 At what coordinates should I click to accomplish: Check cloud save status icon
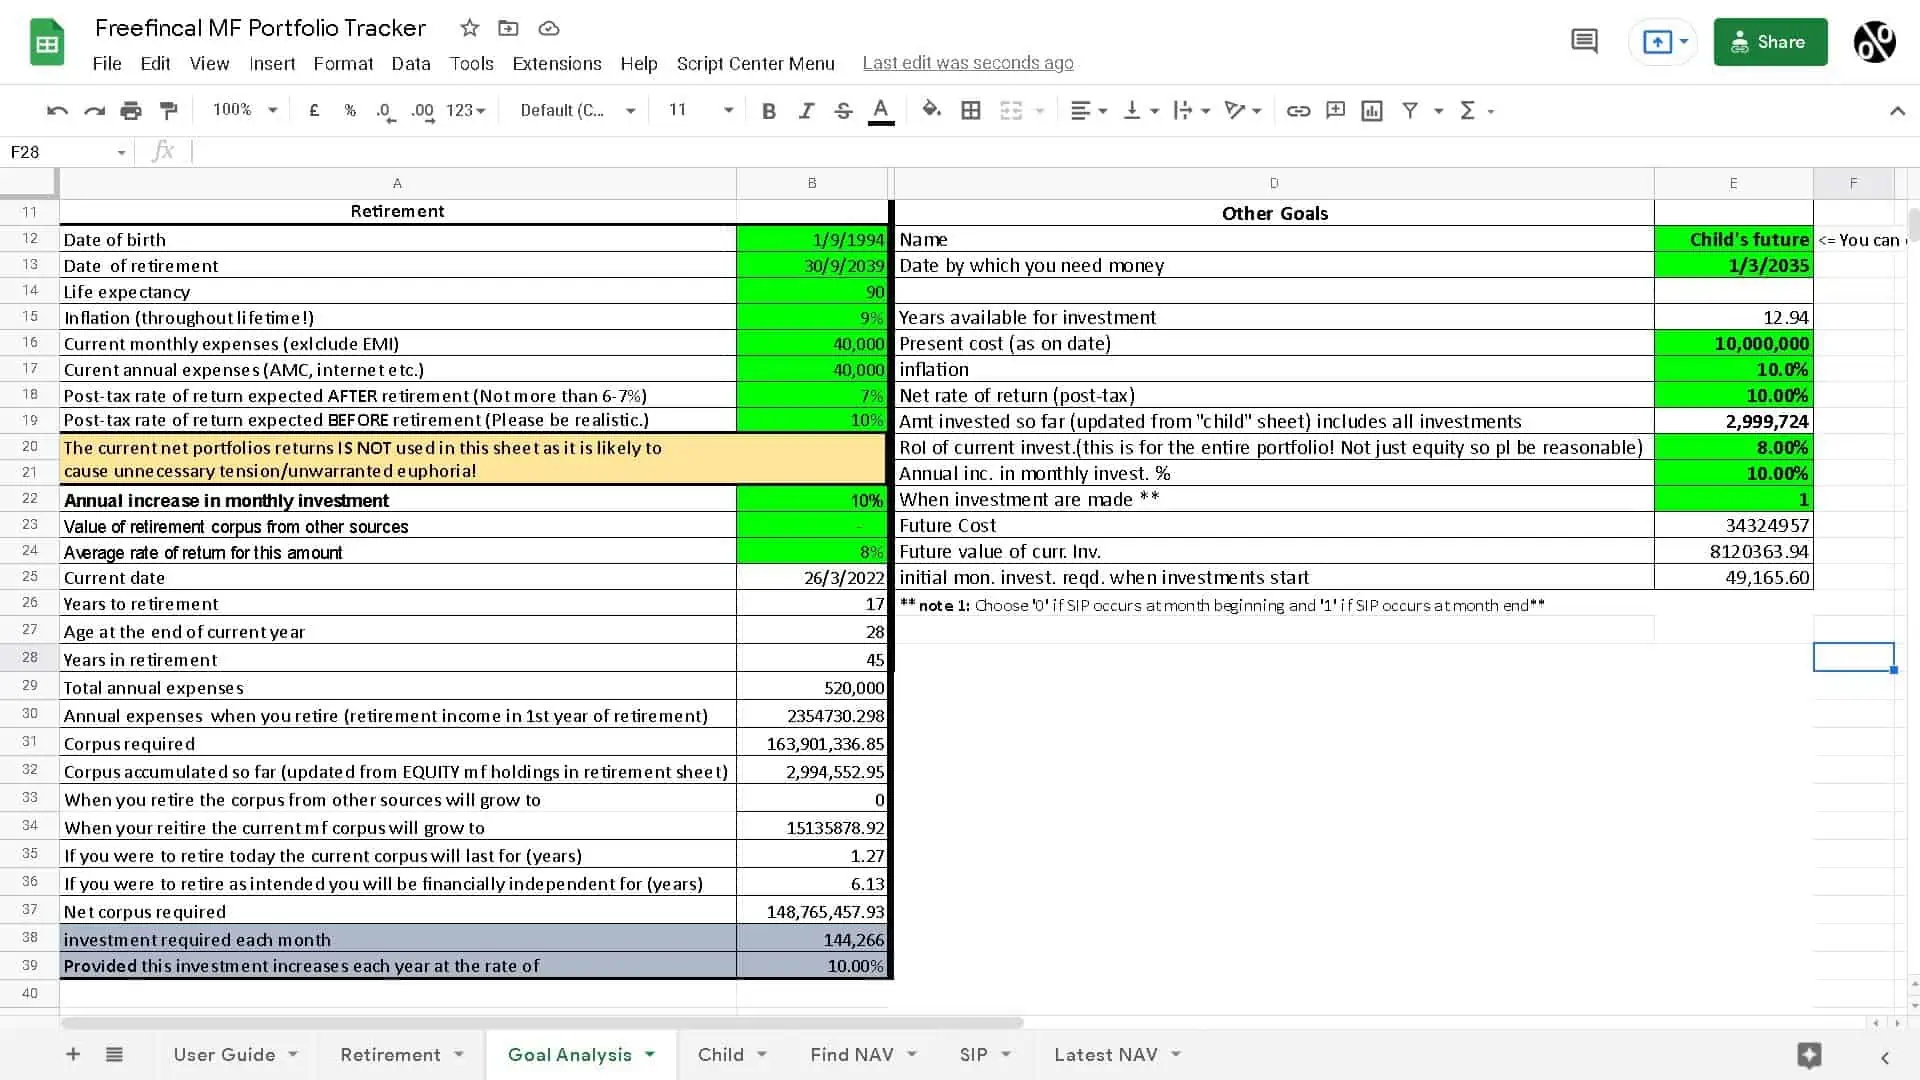[x=548, y=28]
